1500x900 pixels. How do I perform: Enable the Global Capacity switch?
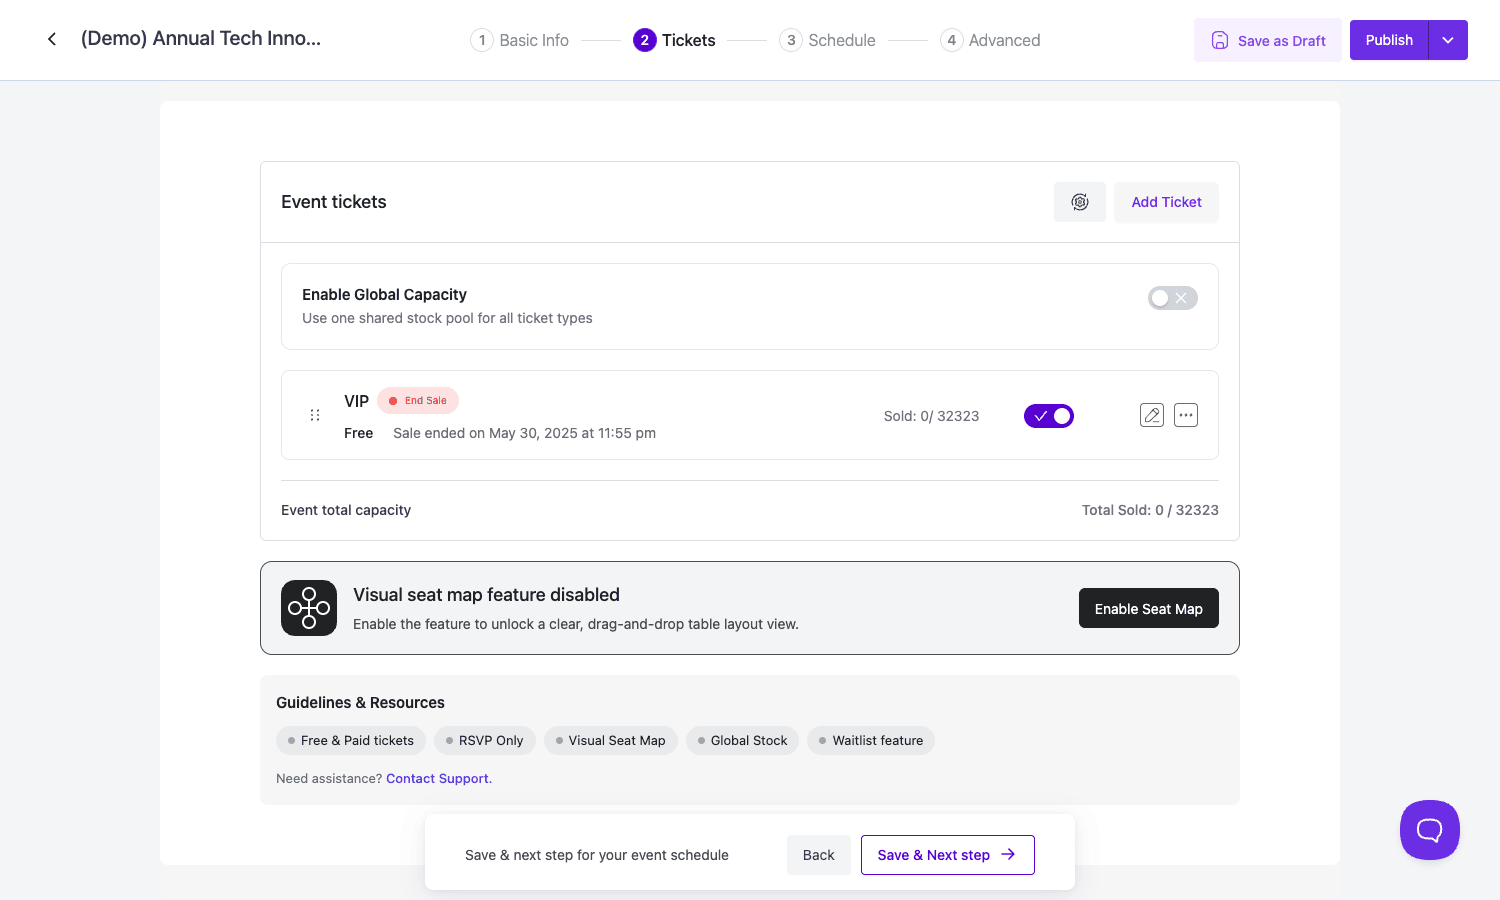[x=1173, y=298]
